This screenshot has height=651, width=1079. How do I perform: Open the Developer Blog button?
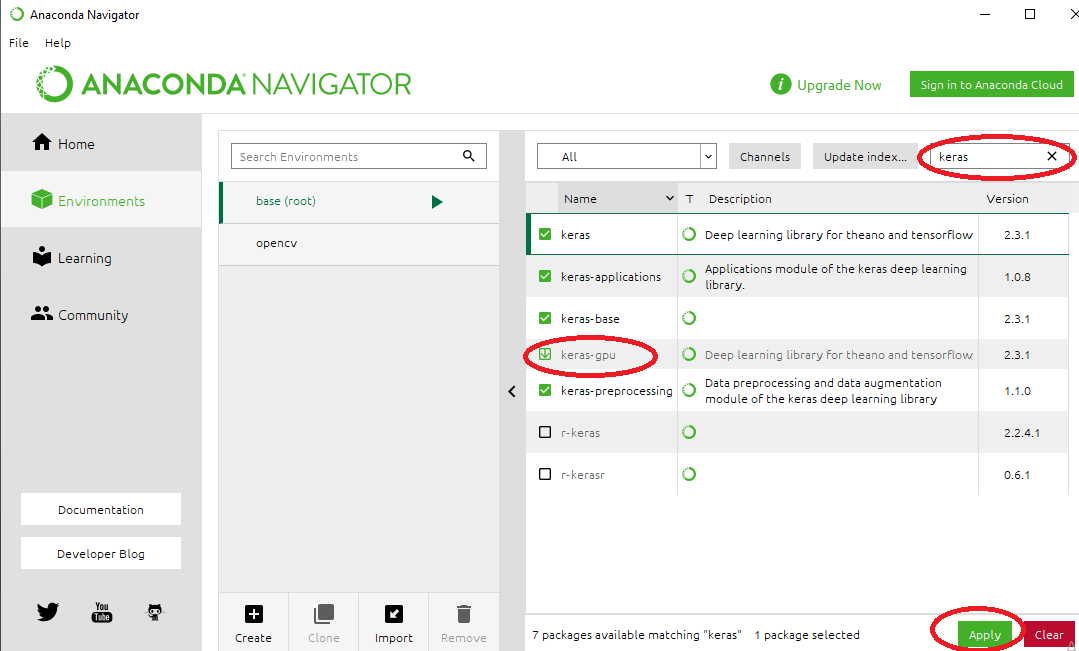(x=100, y=553)
